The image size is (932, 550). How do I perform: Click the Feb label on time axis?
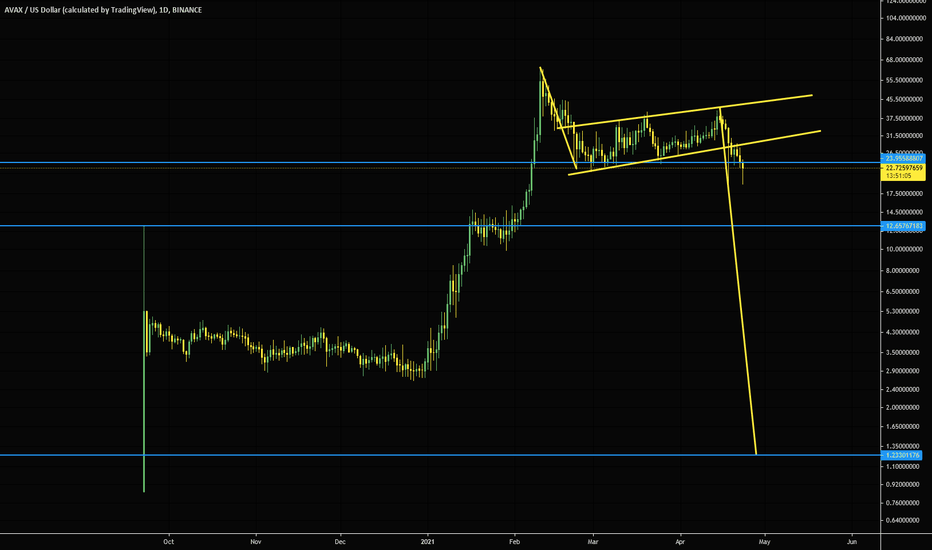(515, 542)
